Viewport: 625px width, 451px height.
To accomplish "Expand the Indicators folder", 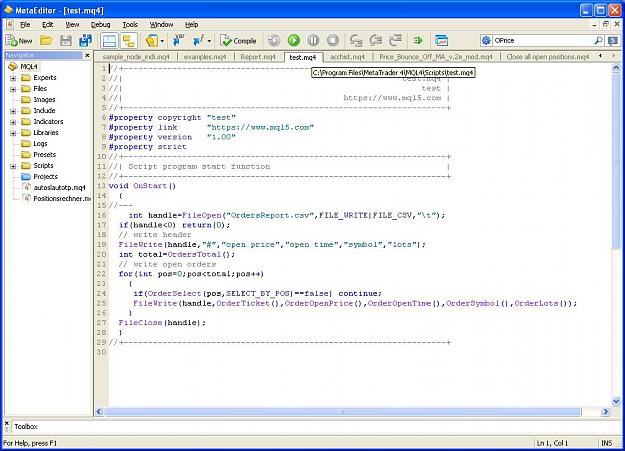I will (x=13, y=122).
